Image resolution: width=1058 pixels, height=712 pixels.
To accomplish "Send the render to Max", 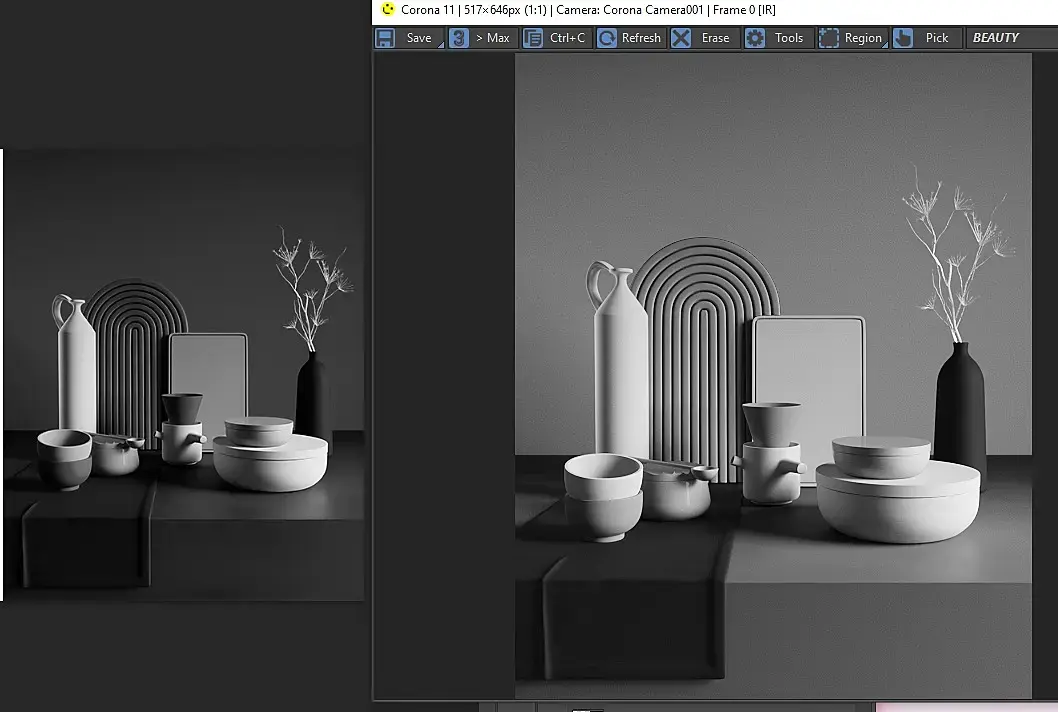I will click(x=481, y=38).
